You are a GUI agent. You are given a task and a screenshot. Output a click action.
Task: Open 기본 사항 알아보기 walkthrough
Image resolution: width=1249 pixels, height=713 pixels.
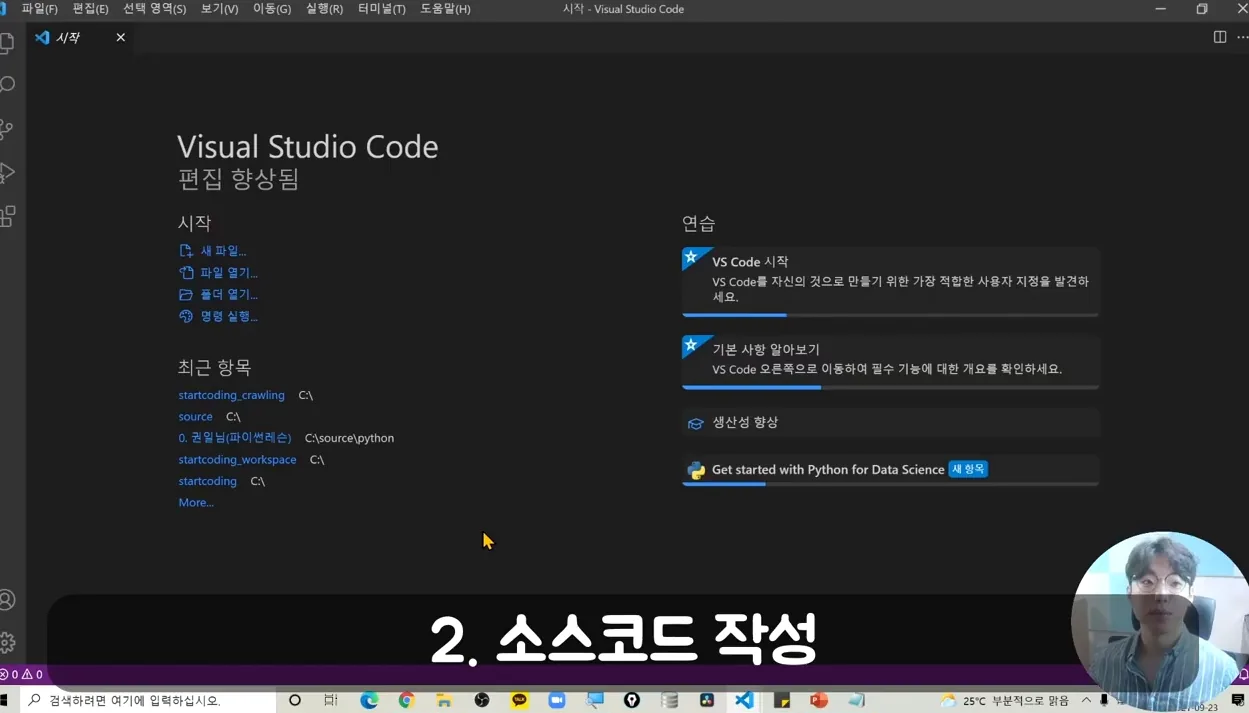[x=890, y=361]
